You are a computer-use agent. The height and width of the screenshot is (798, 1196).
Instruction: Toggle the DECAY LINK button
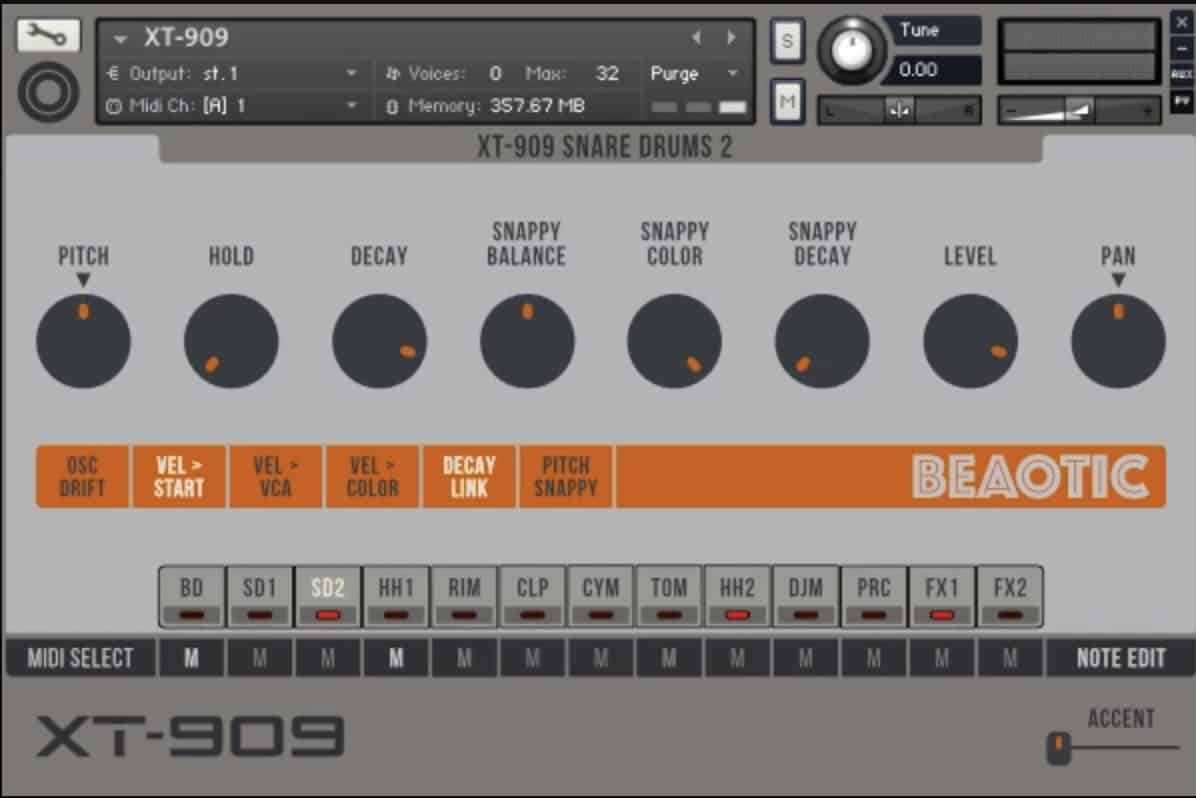(x=469, y=477)
